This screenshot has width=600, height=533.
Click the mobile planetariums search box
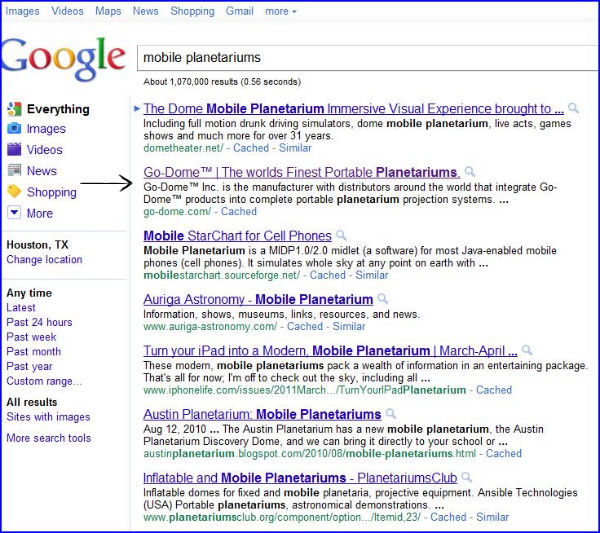pos(368,58)
